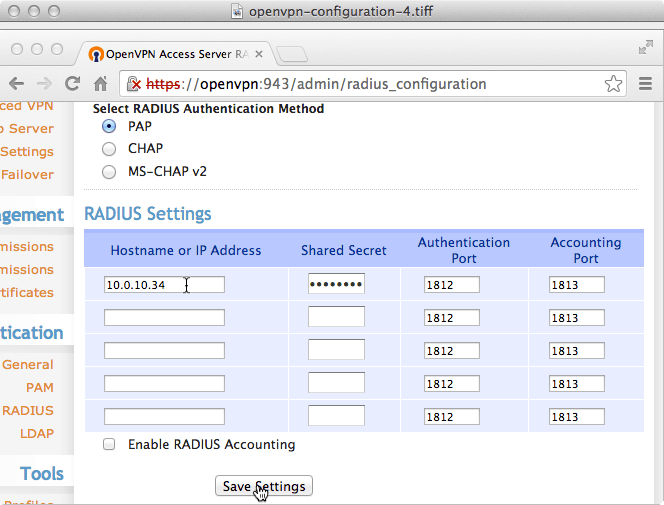Select the OpenVPN Access Server tab
Image resolution: width=664 pixels, height=505 pixels.
pyautogui.click(x=176, y=54)
